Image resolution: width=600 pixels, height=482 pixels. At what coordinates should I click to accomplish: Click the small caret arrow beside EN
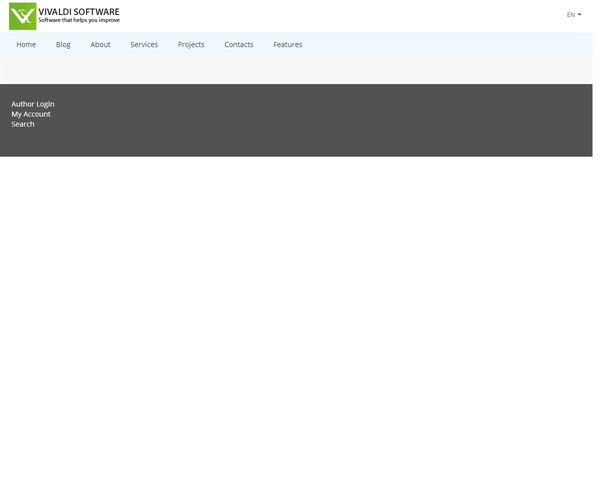pos(579,15)
